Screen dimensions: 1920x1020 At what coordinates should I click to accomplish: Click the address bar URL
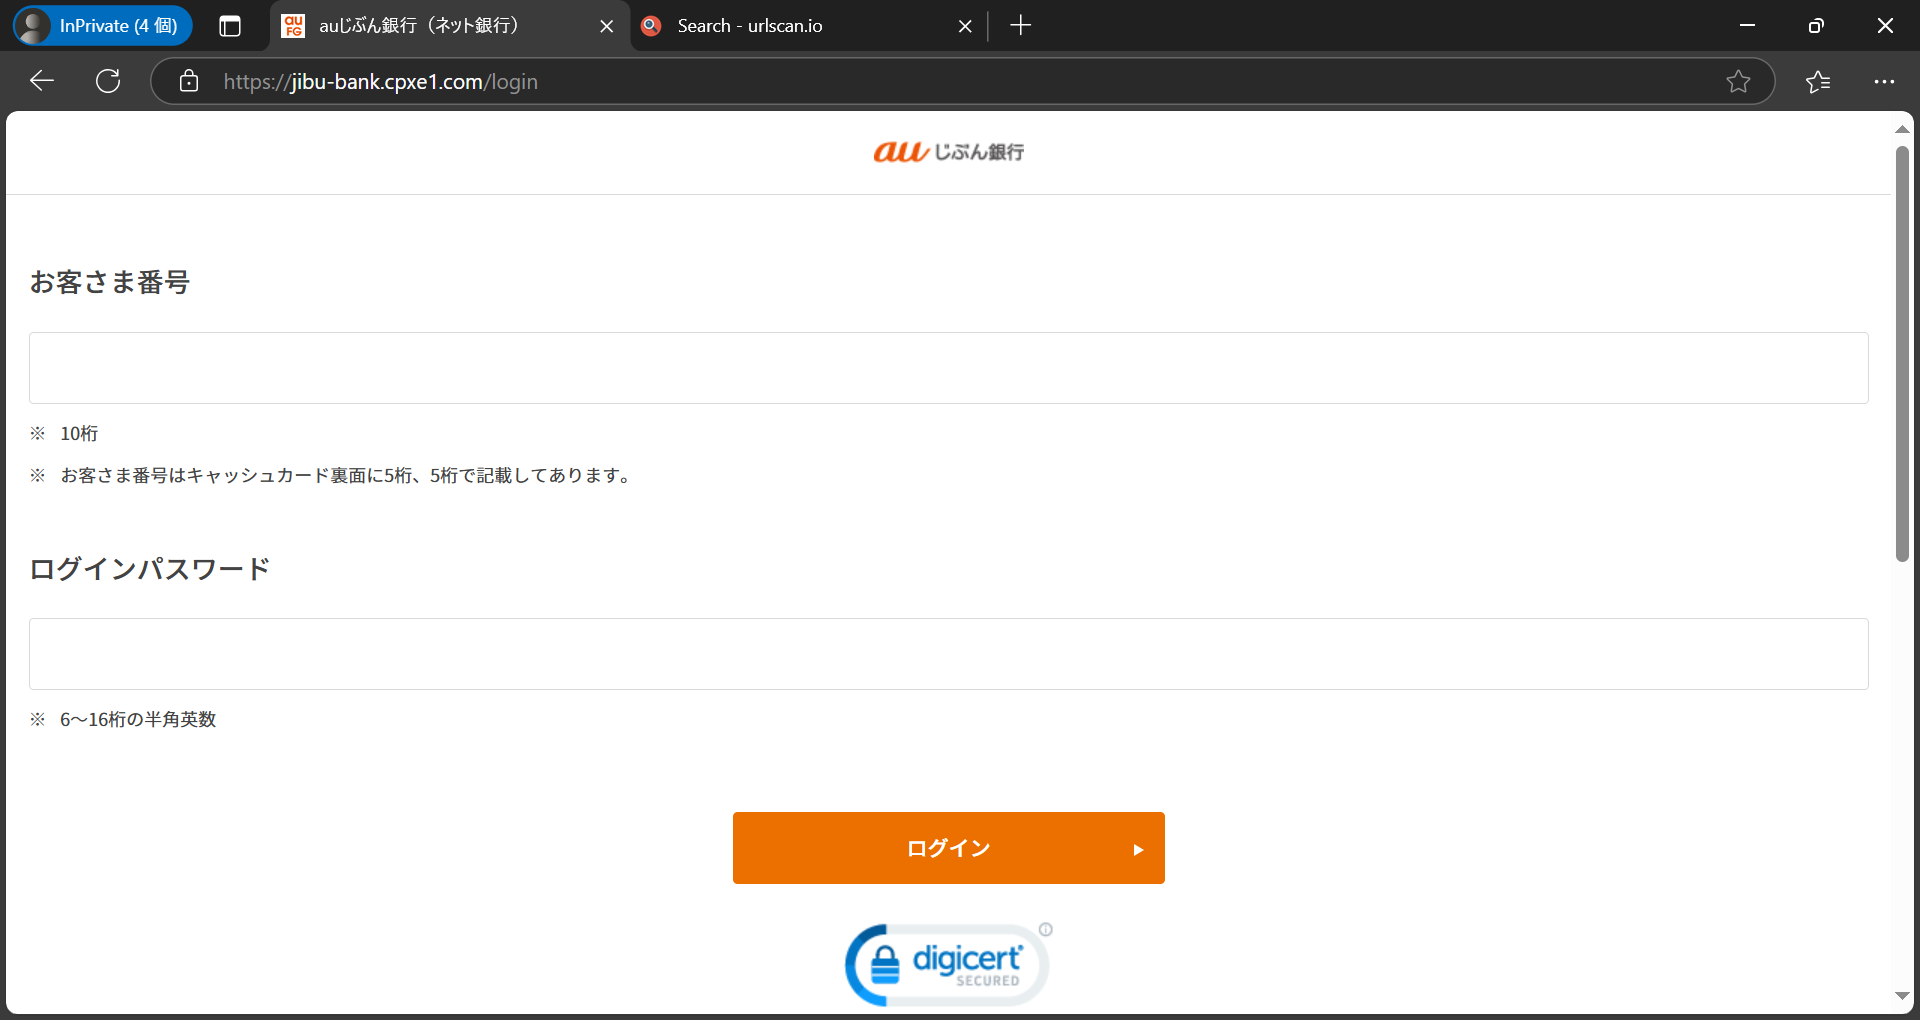click(381, 82)
